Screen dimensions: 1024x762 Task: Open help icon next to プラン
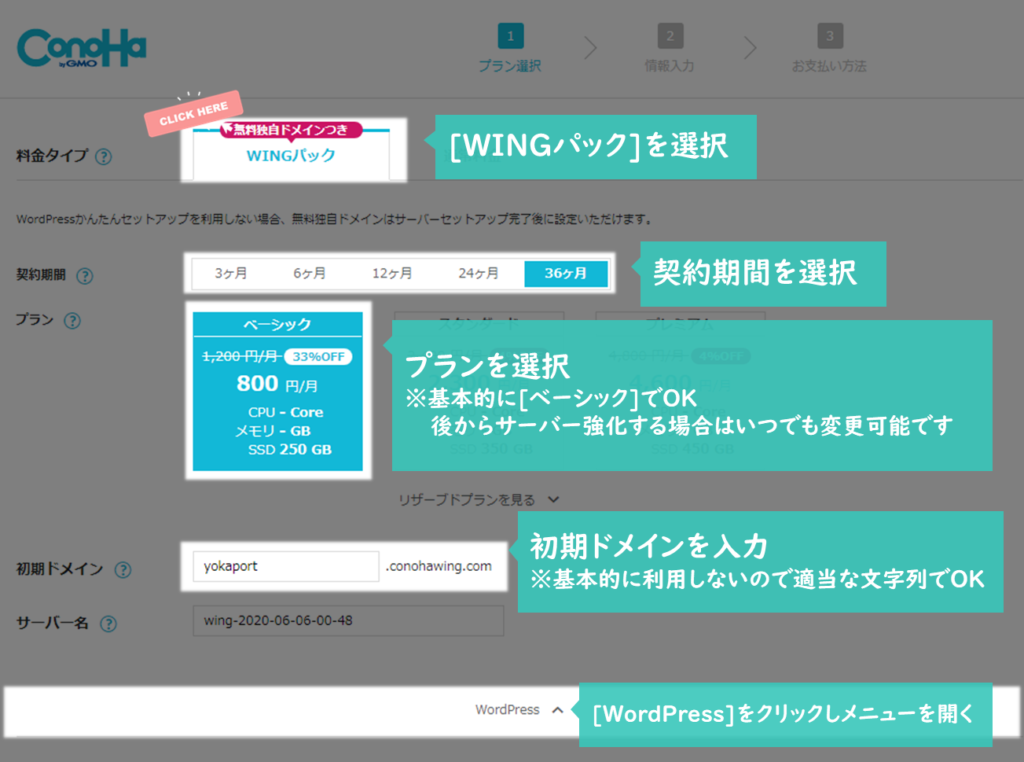tap(72, 321)
